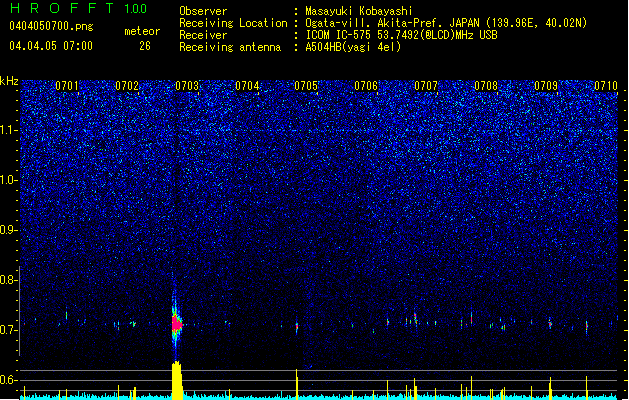Select the filename 0404050700.png
This screenshot has height=400, width=629.
[x=51, y=27]
